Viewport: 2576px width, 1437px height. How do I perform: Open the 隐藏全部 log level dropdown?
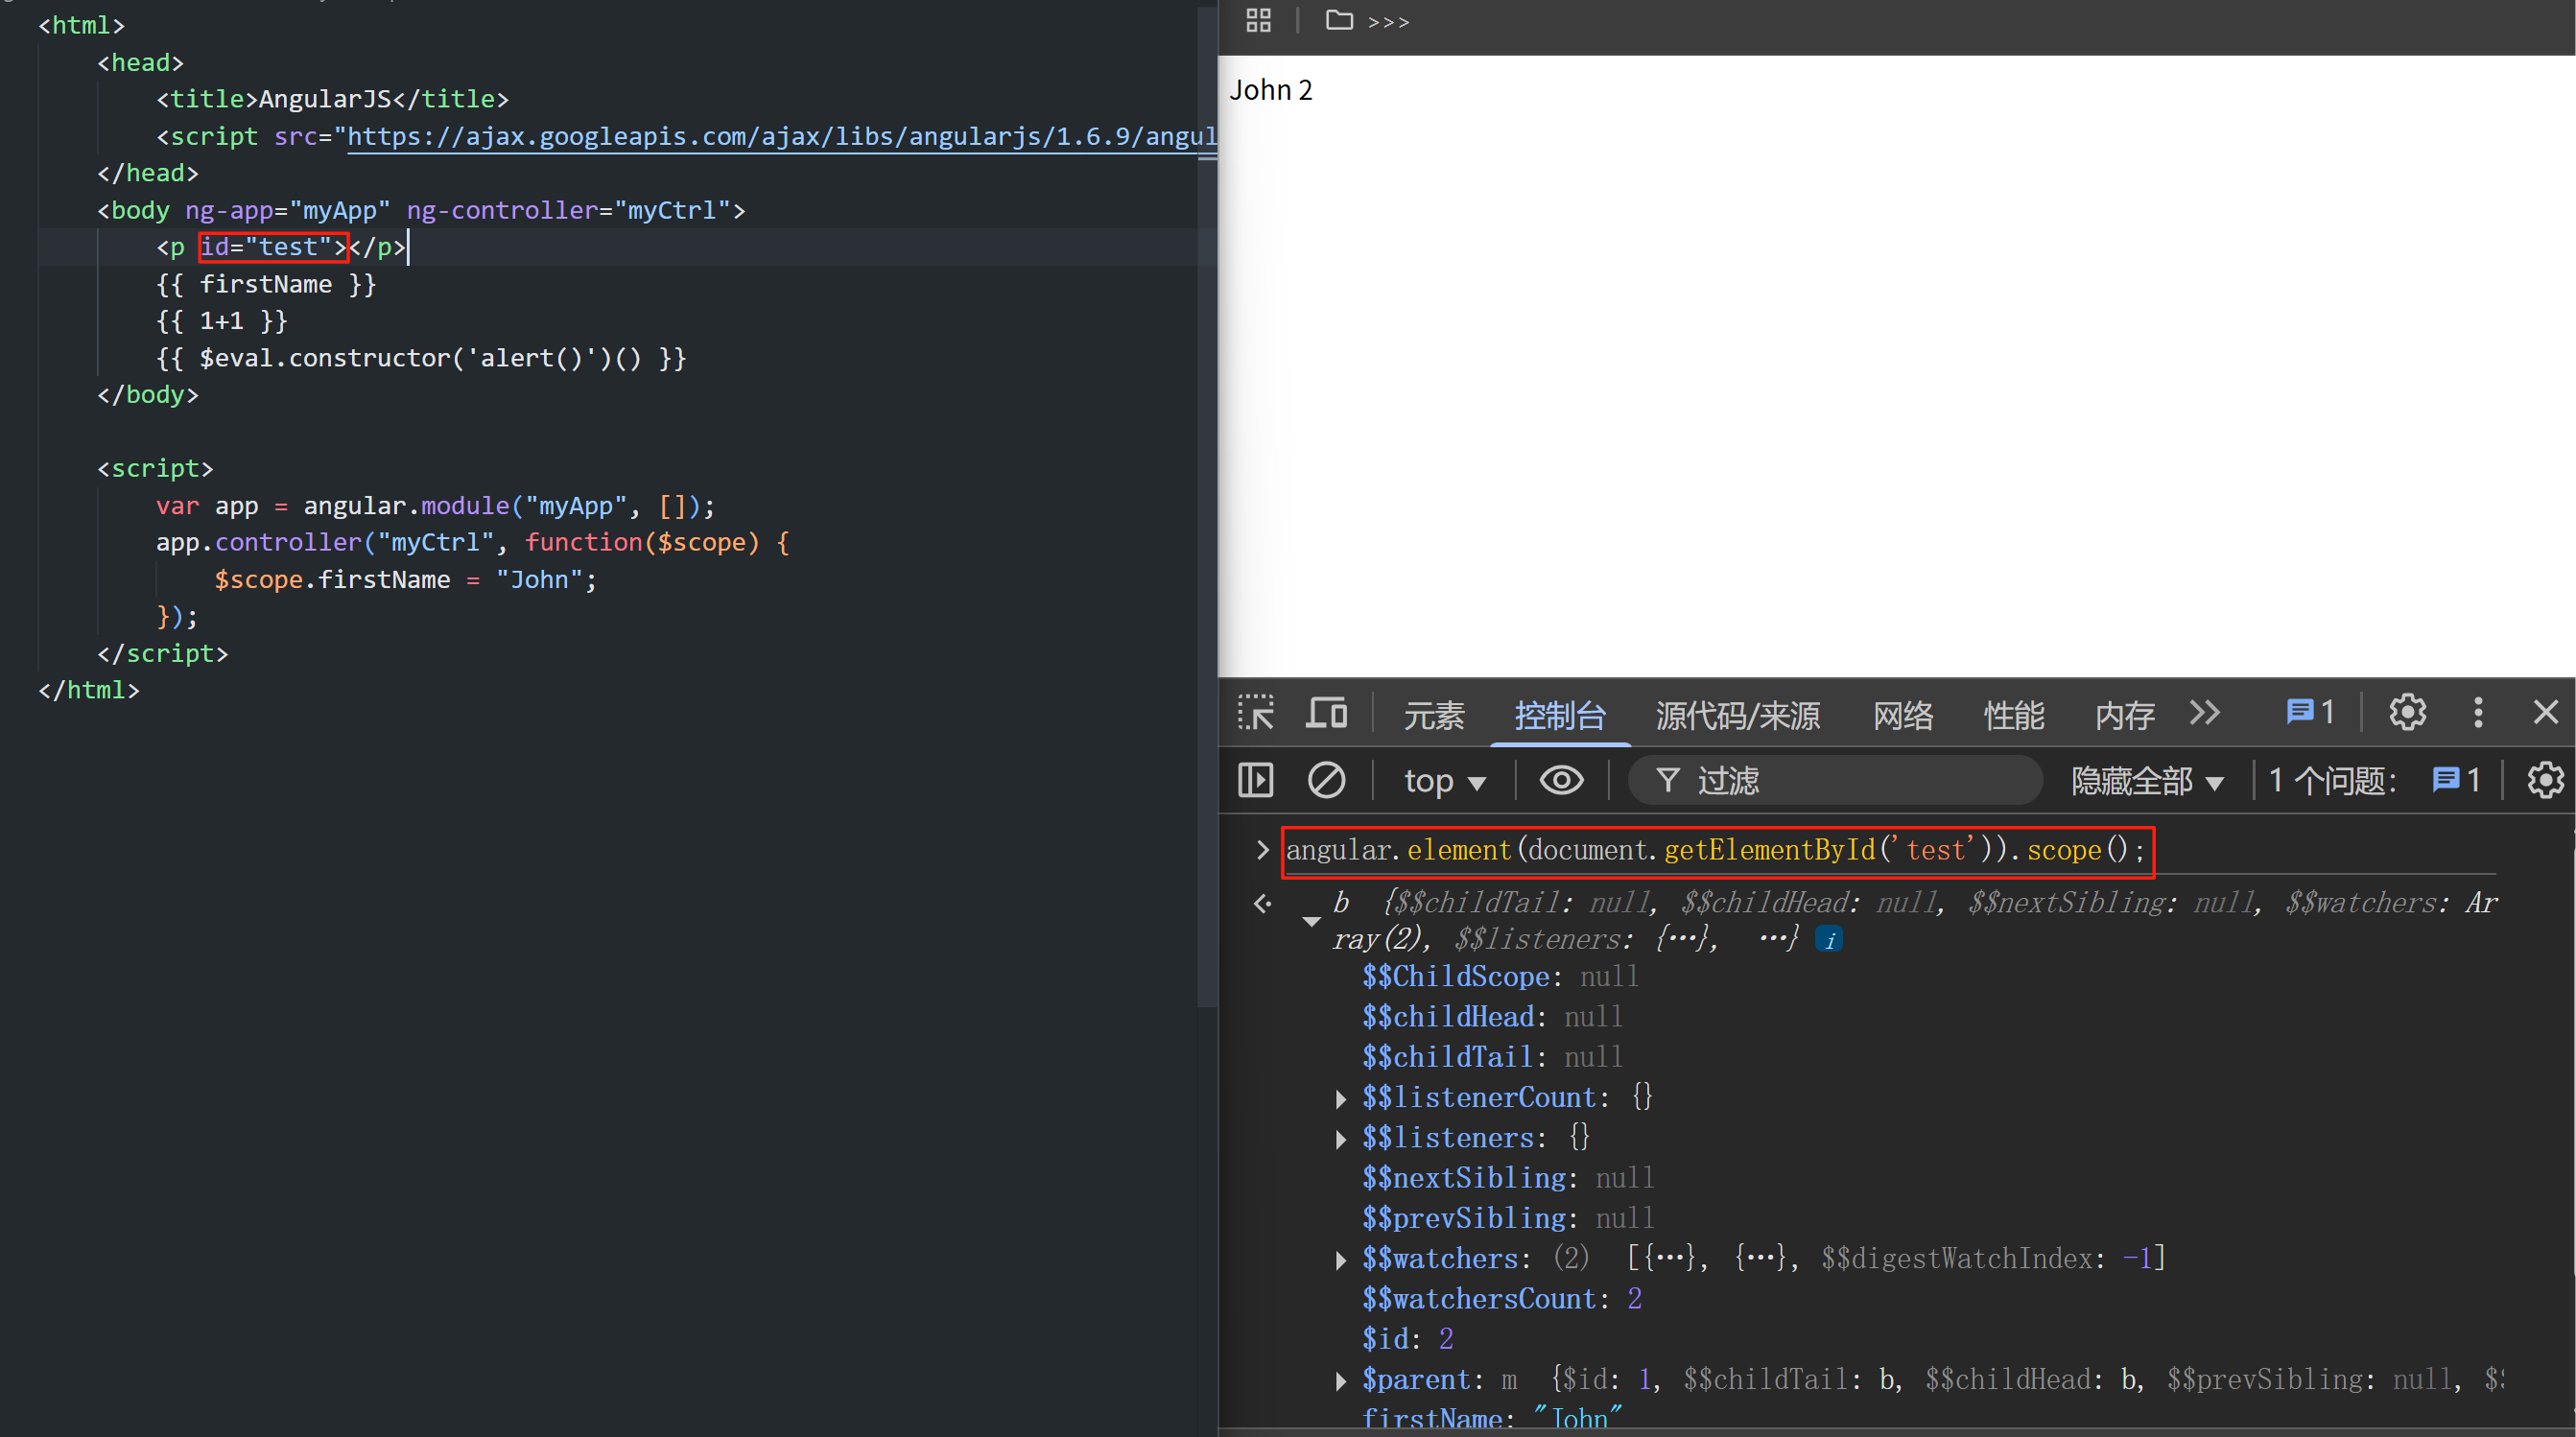[2146, 781]
